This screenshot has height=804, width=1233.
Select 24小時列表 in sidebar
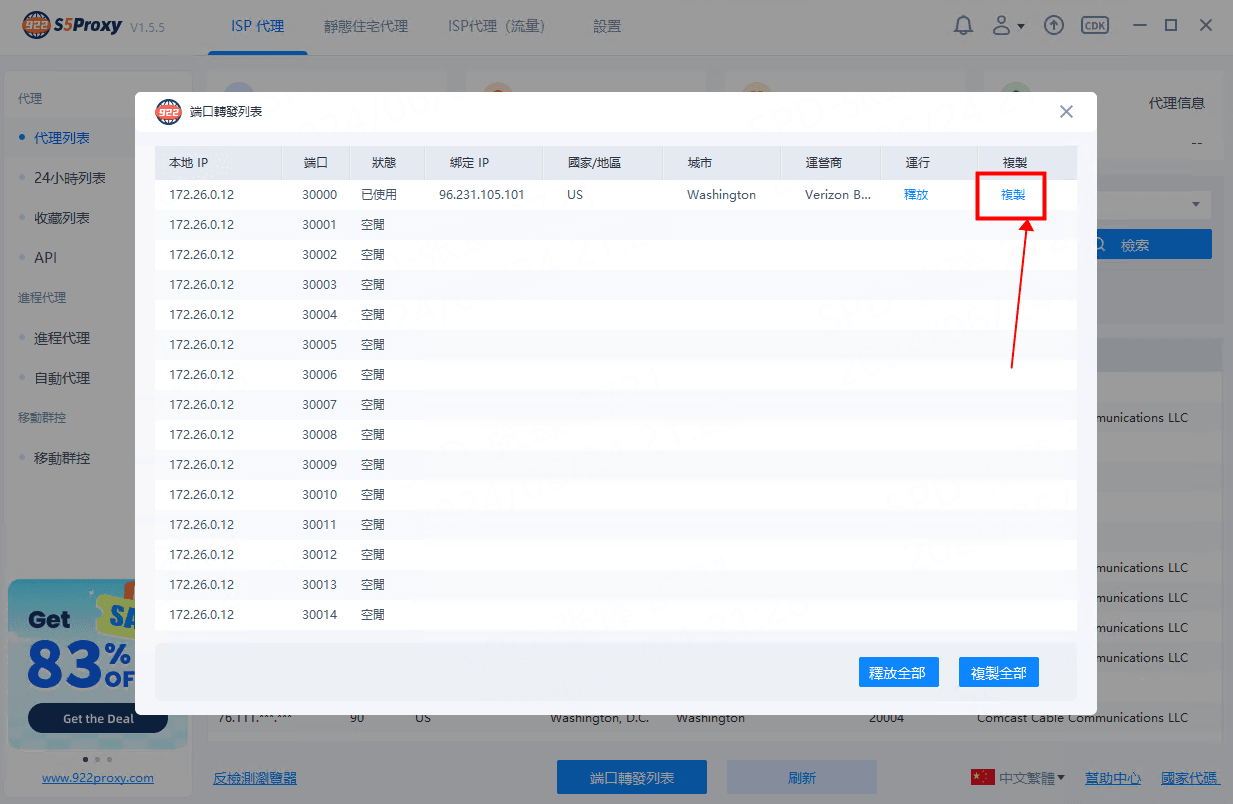pos(70,178)
